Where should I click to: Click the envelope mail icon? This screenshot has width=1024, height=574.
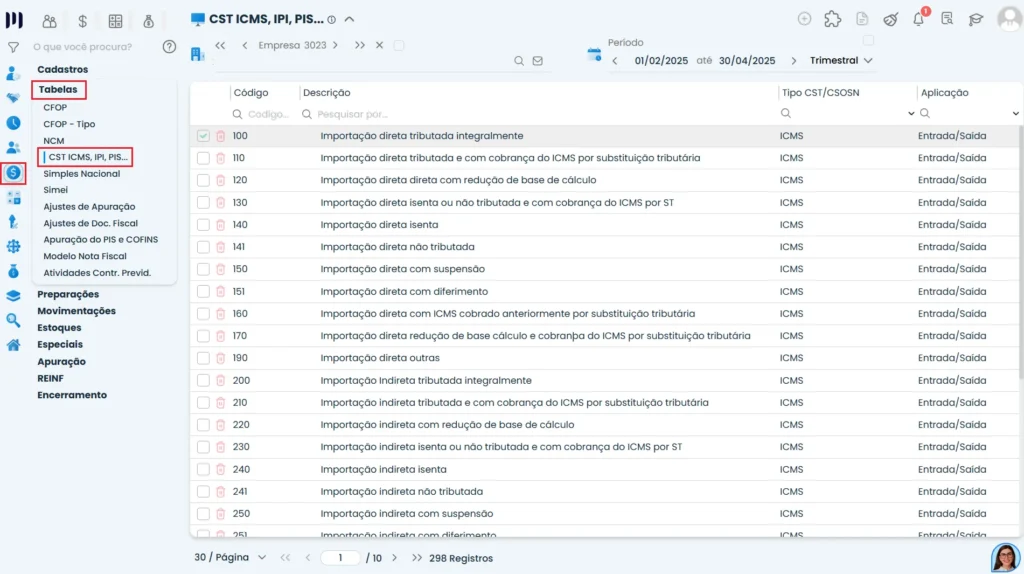point(537,61)
